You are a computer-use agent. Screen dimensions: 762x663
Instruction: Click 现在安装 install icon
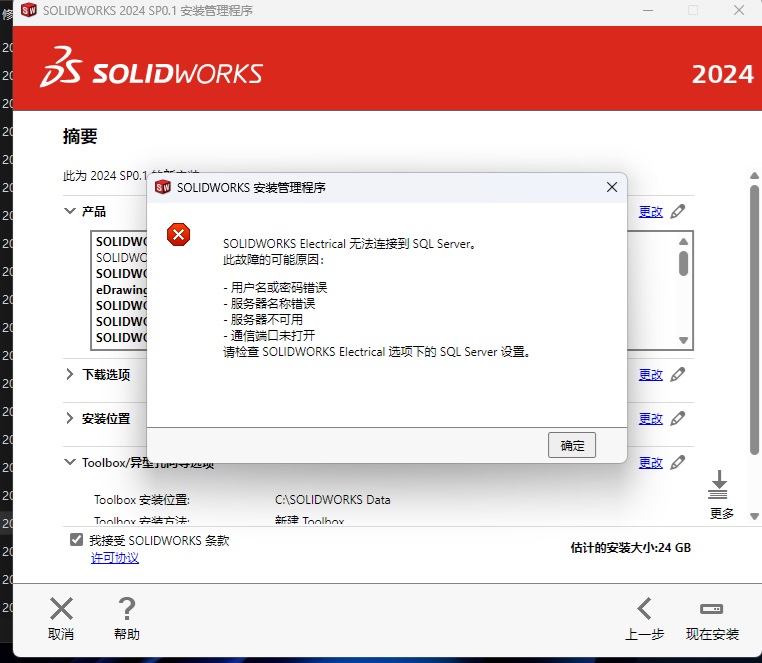click(x=711, y=609)
